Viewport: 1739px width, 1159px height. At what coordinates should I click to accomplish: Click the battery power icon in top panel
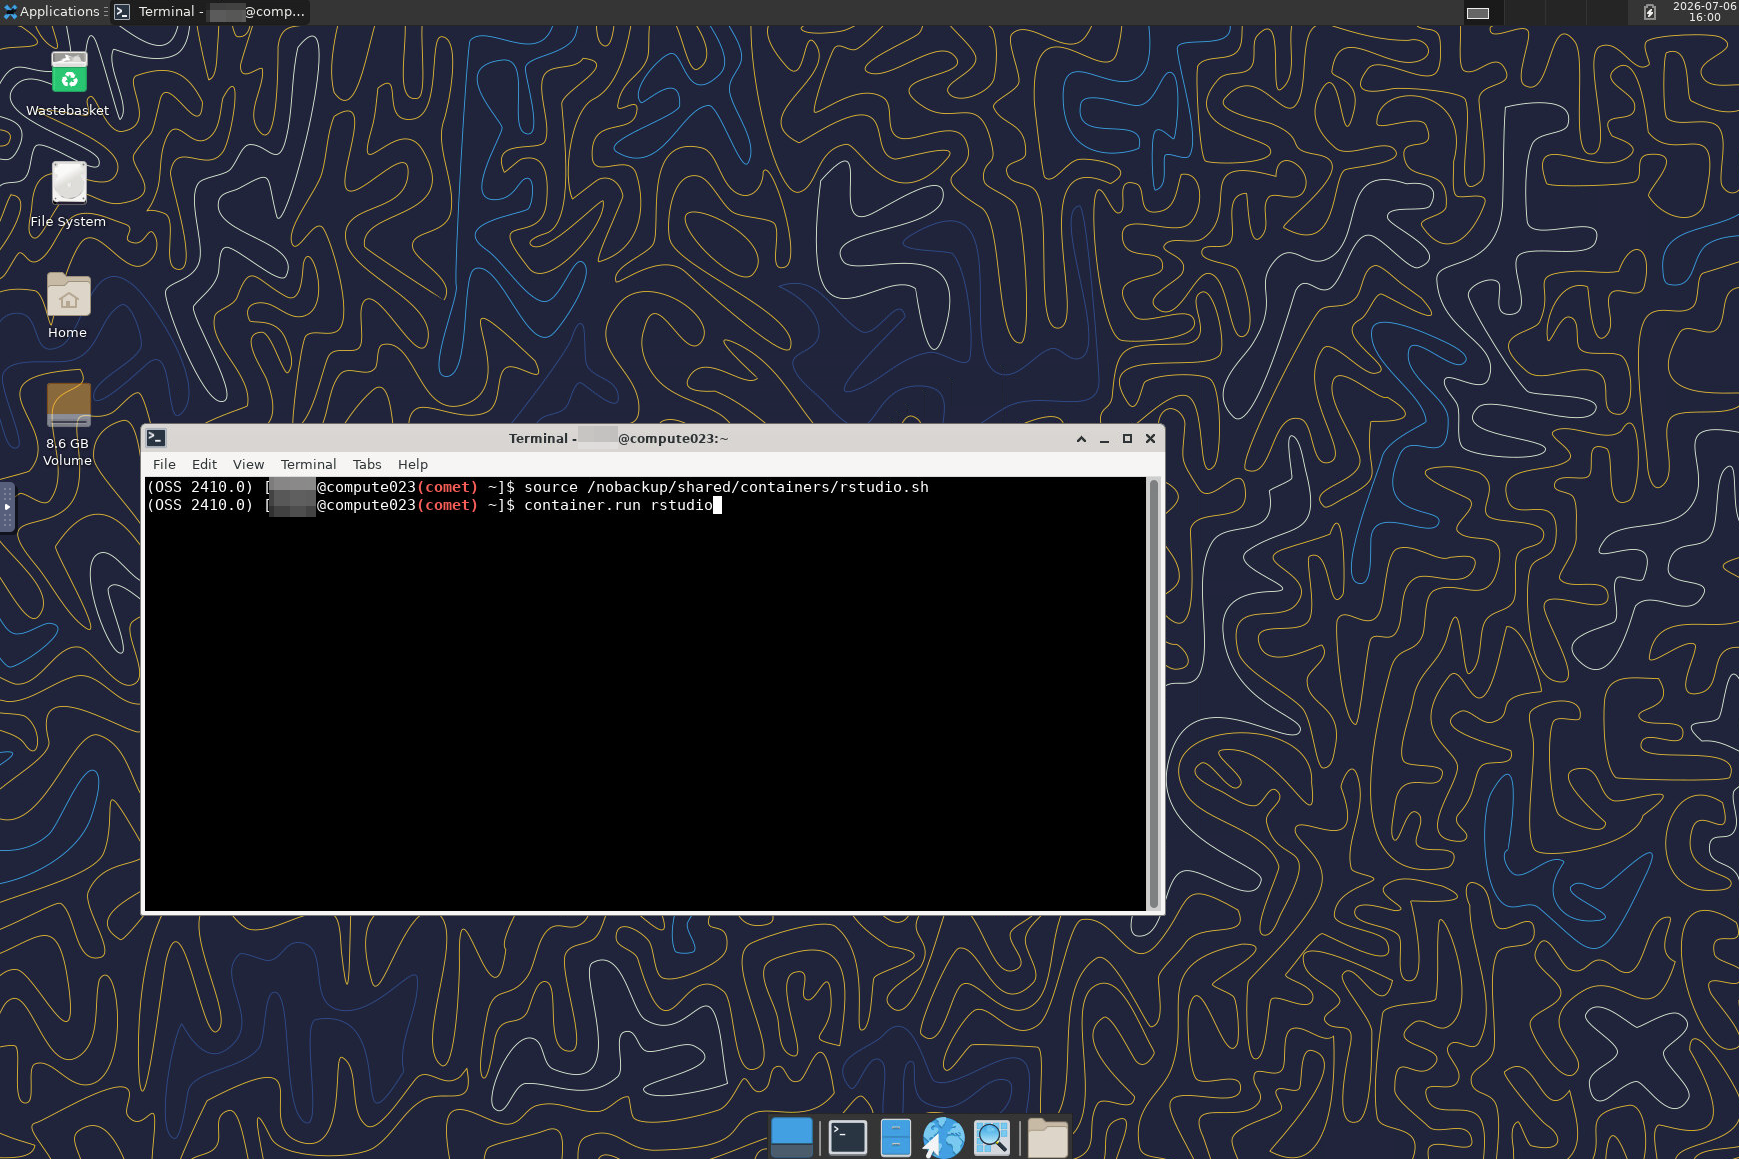1650,12
